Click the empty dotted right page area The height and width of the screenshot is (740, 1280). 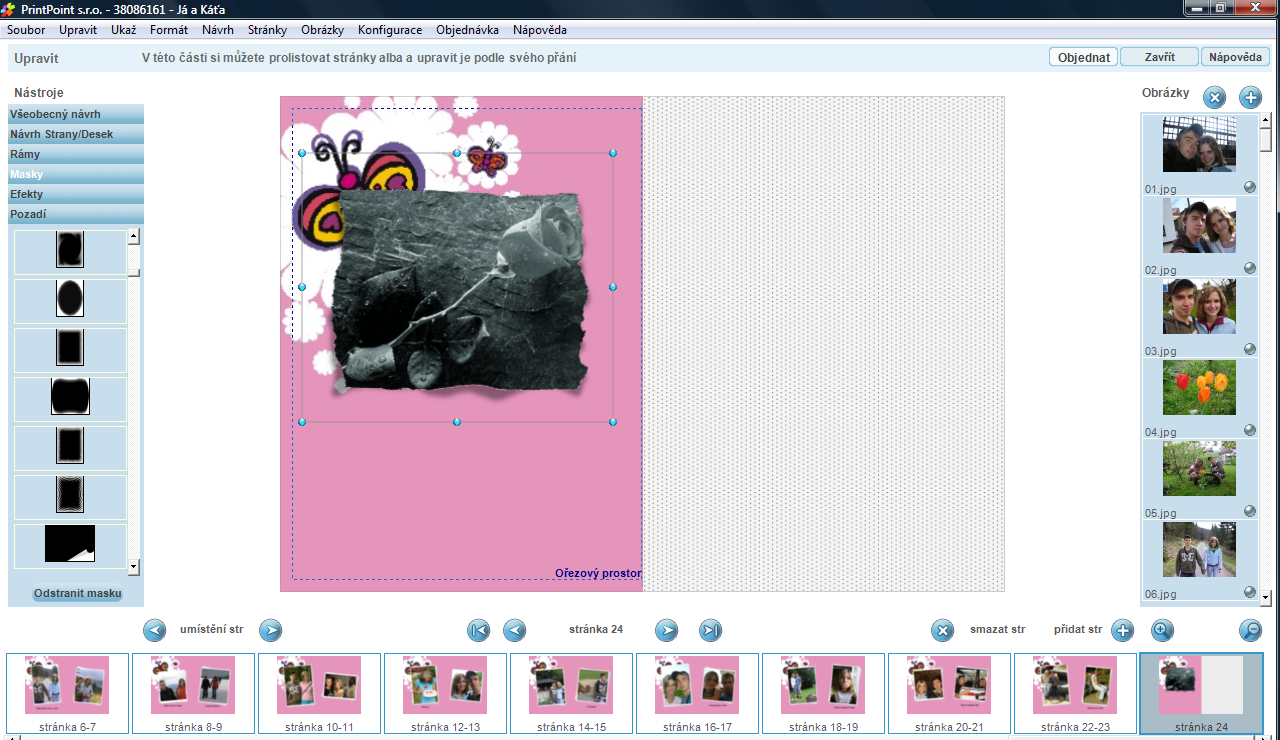pos(823,343)
